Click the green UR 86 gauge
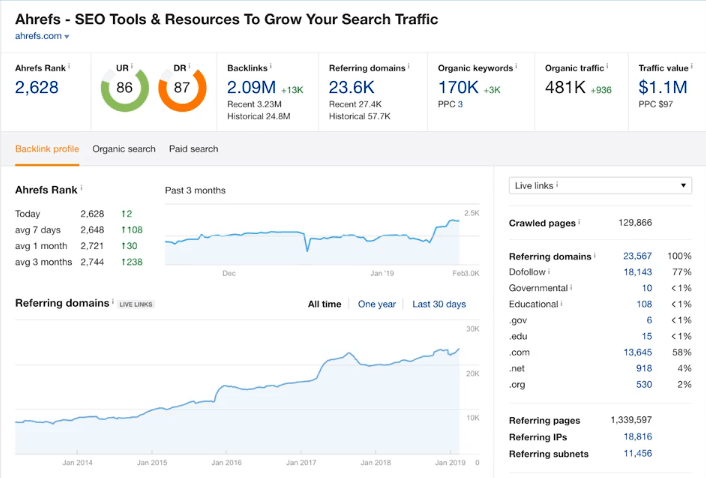This screenshot has width=706, height=478. [125, 89]
